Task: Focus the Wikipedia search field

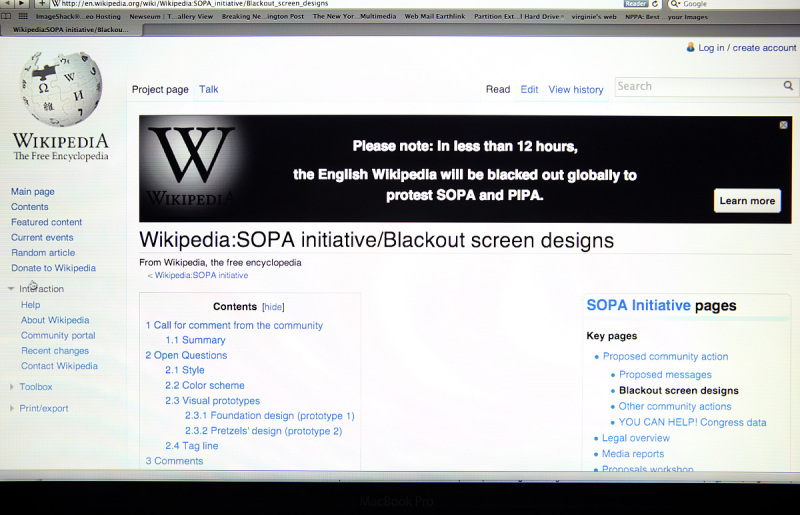Action: (695, 86)
